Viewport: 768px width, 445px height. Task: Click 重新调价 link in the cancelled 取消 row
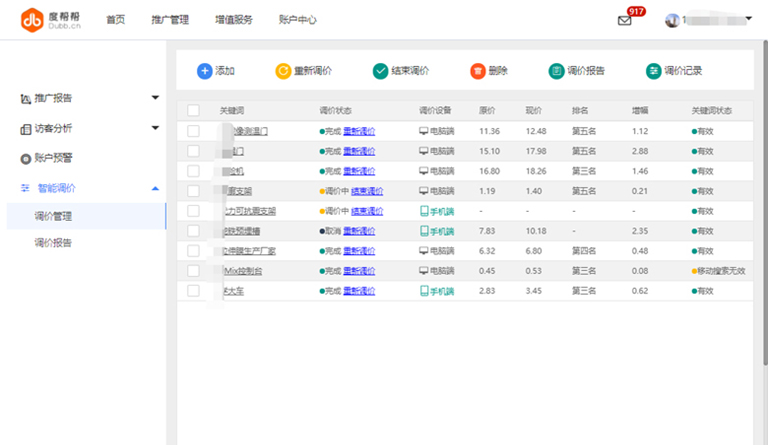coord(359,231)
